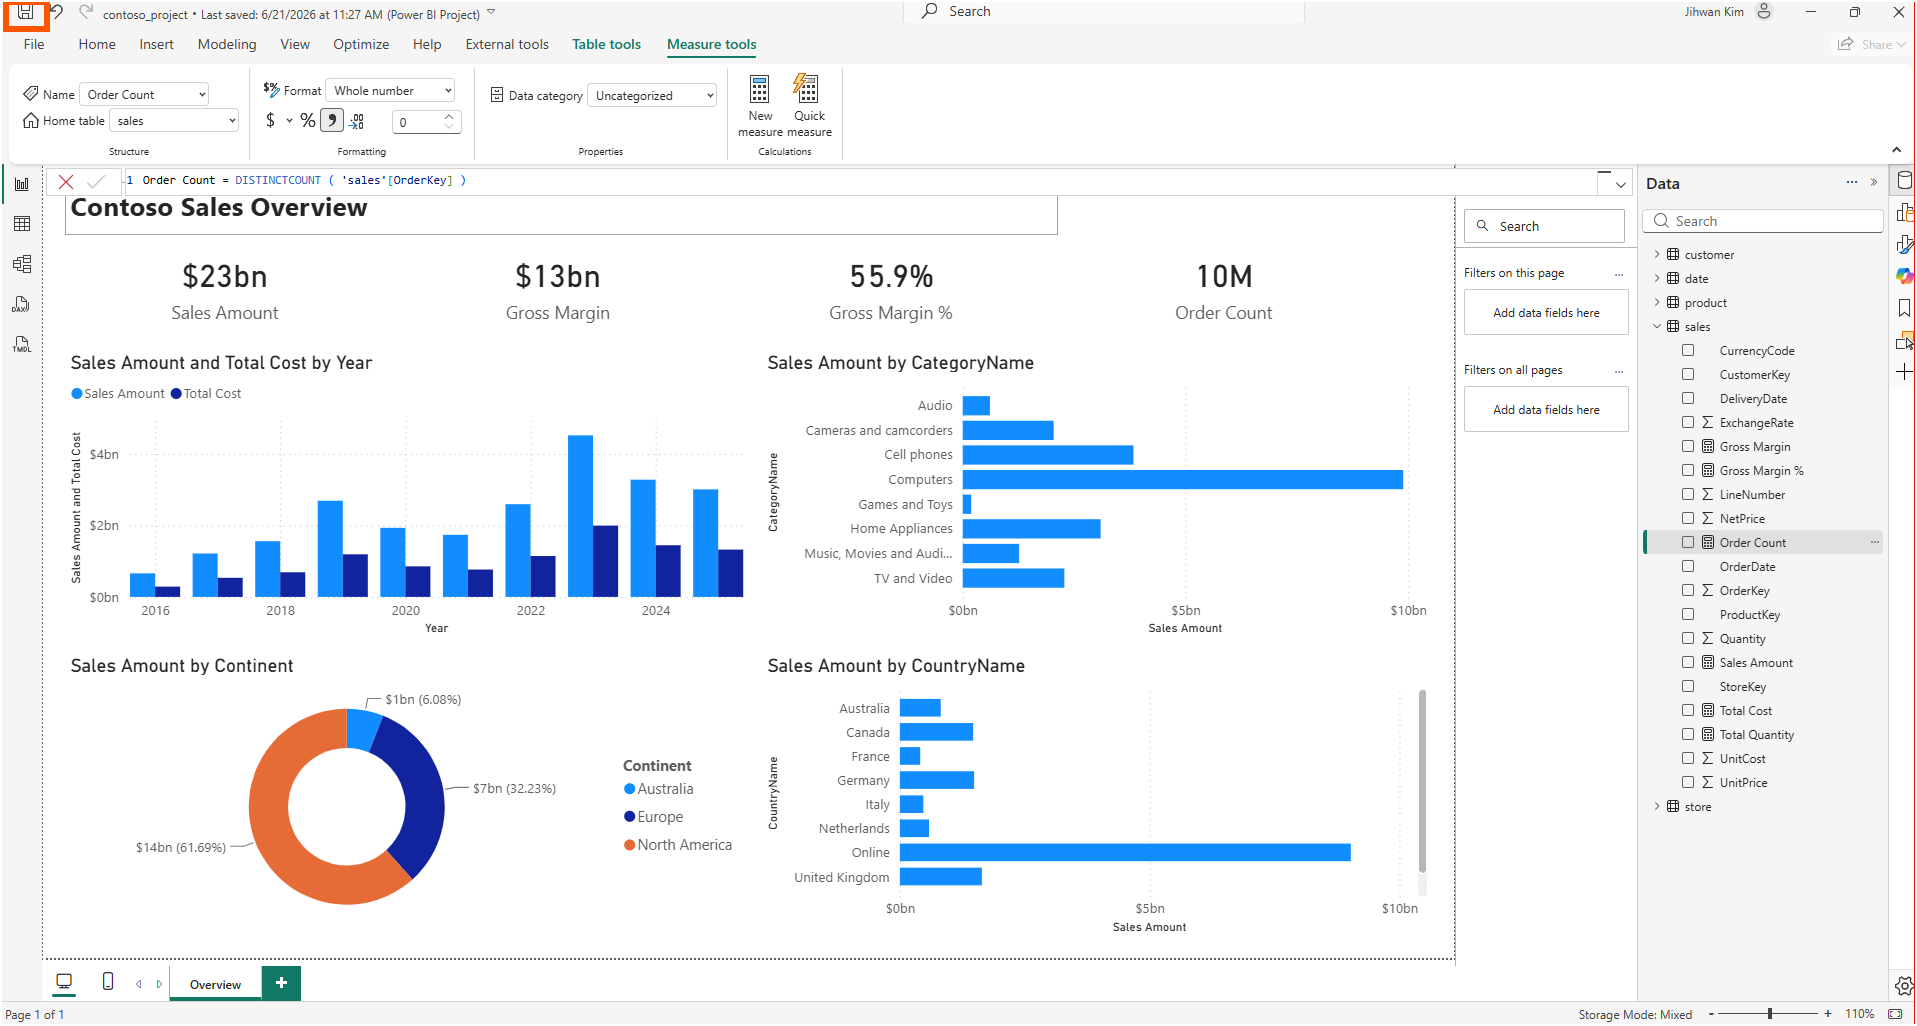Open Model view in left sidebar
Screen dimensions: 1917x1026
22,264
